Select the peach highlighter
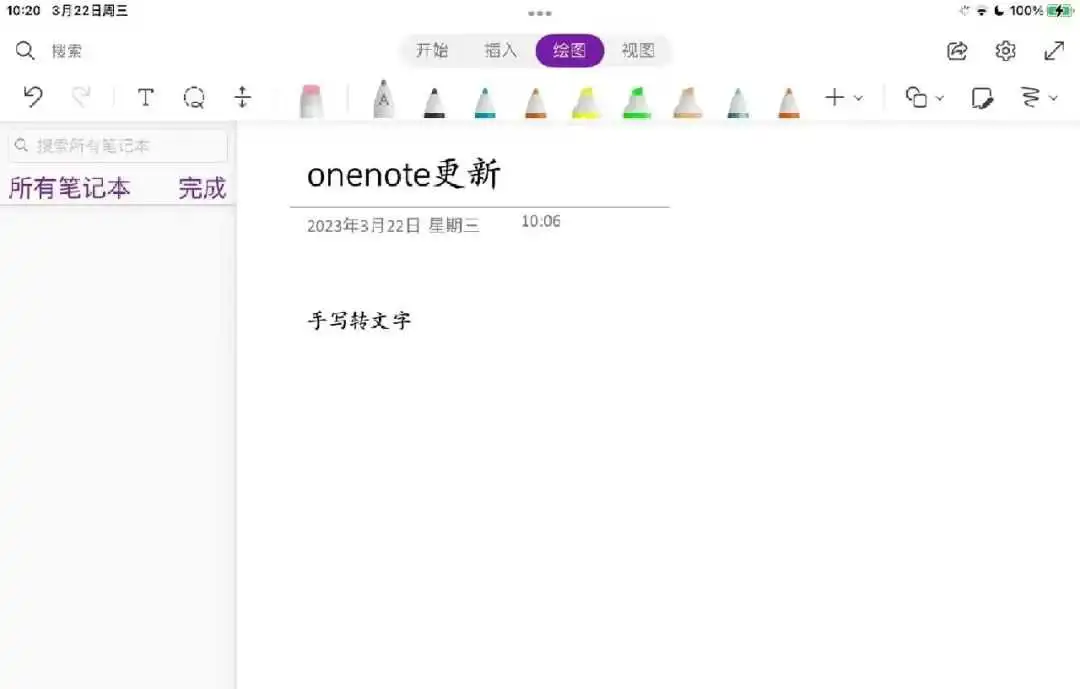The height and width of the screenshot is (689, 1080). click(x=687, y=102)
